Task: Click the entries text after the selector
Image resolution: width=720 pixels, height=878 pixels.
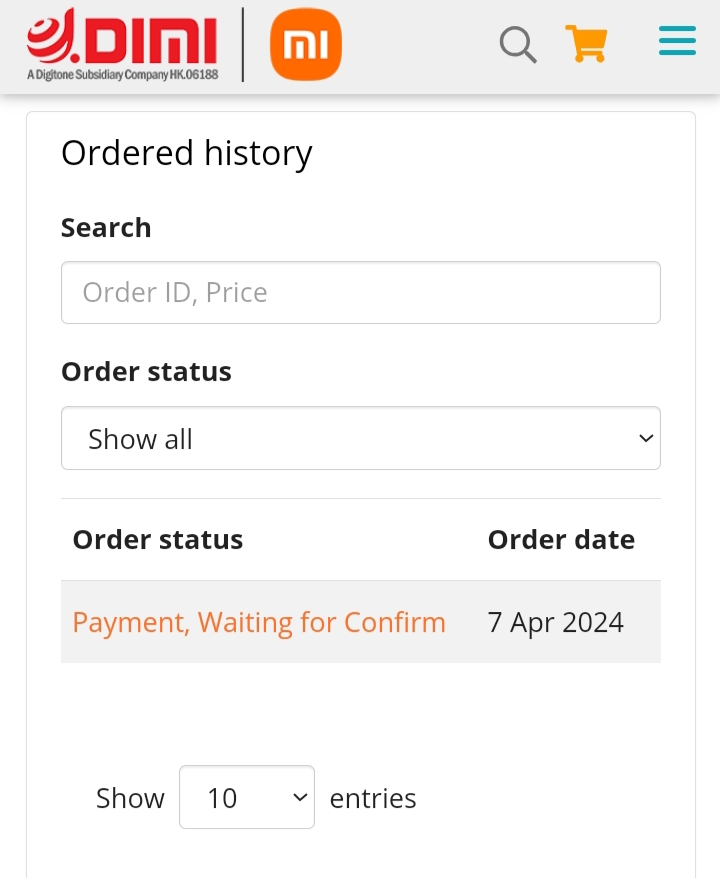Action: click(373, 798)
